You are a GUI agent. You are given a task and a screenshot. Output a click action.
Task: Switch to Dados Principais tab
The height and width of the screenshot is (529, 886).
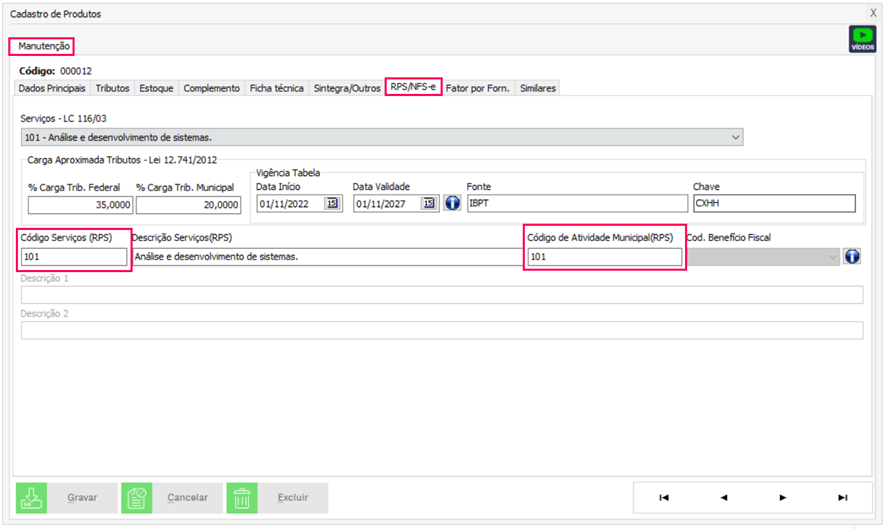click(53, 88)
